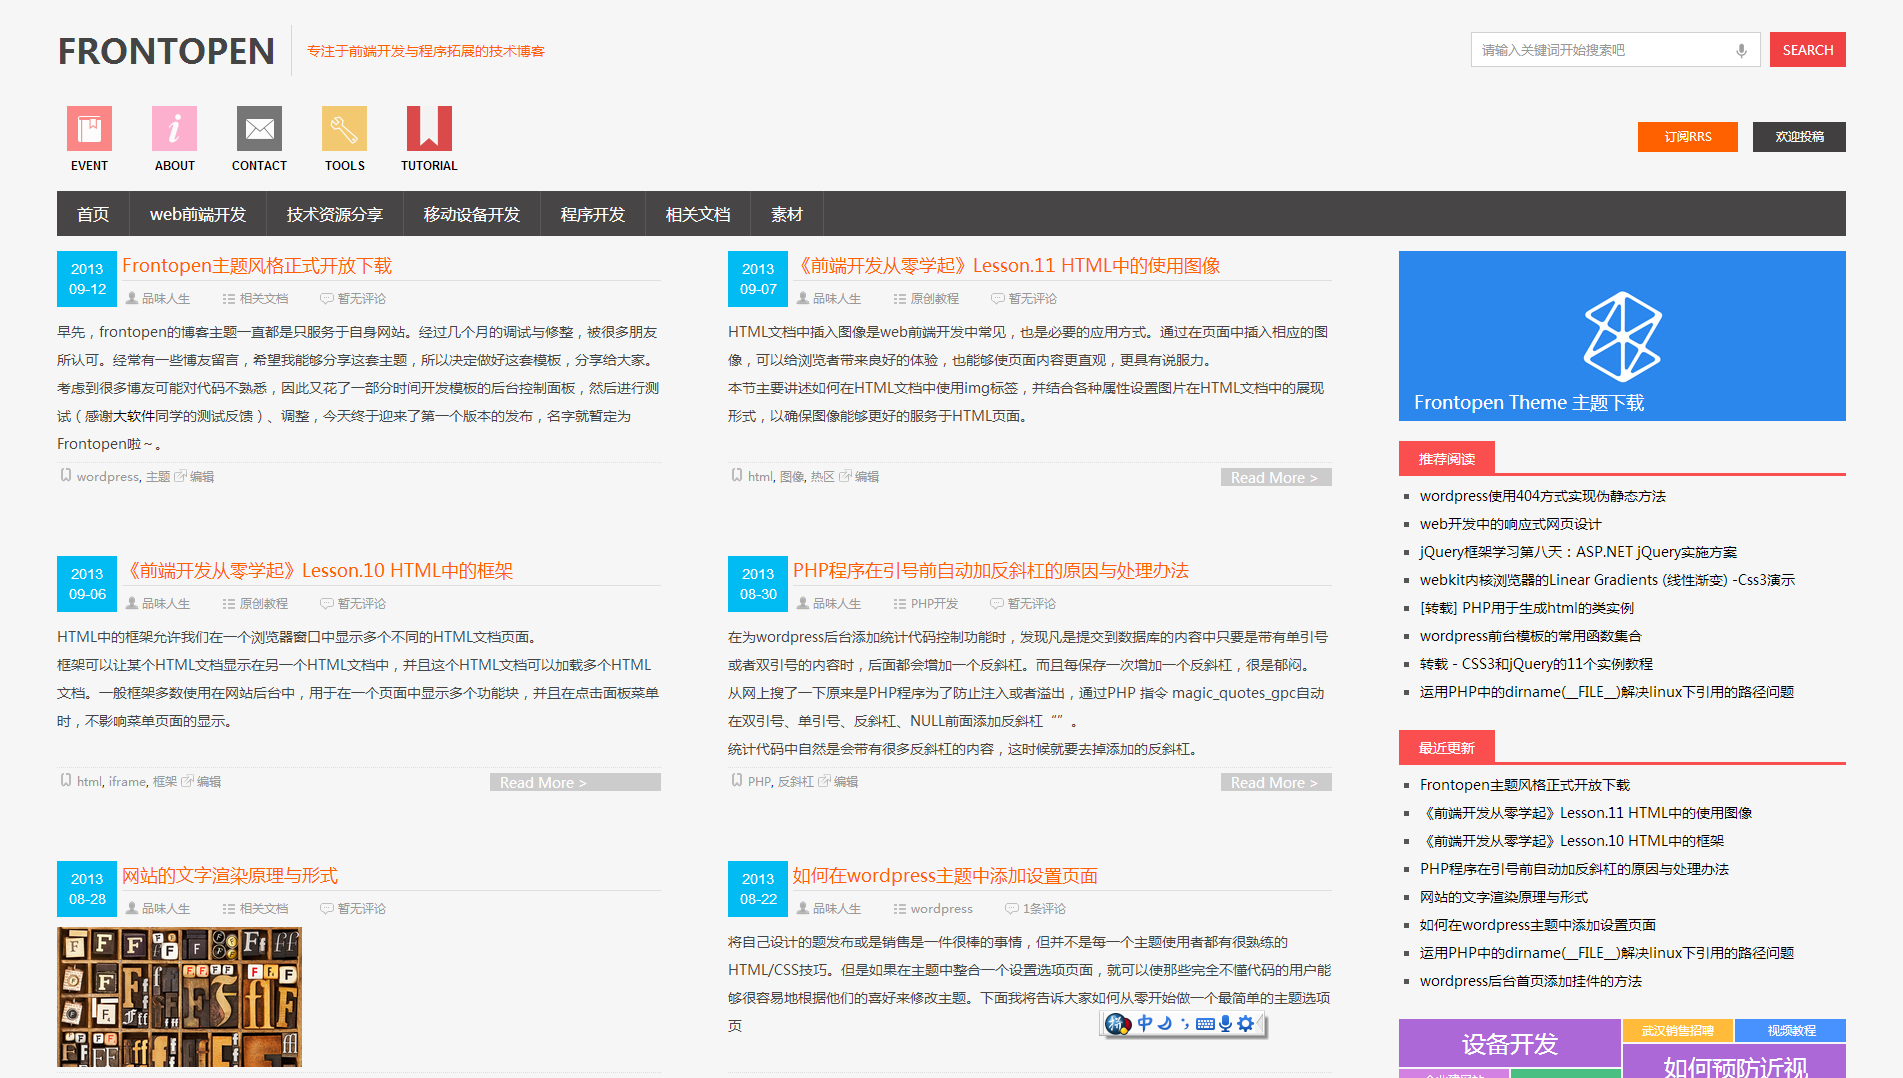
Task: Click the CONTACT envelope icon
Action: 259,129
